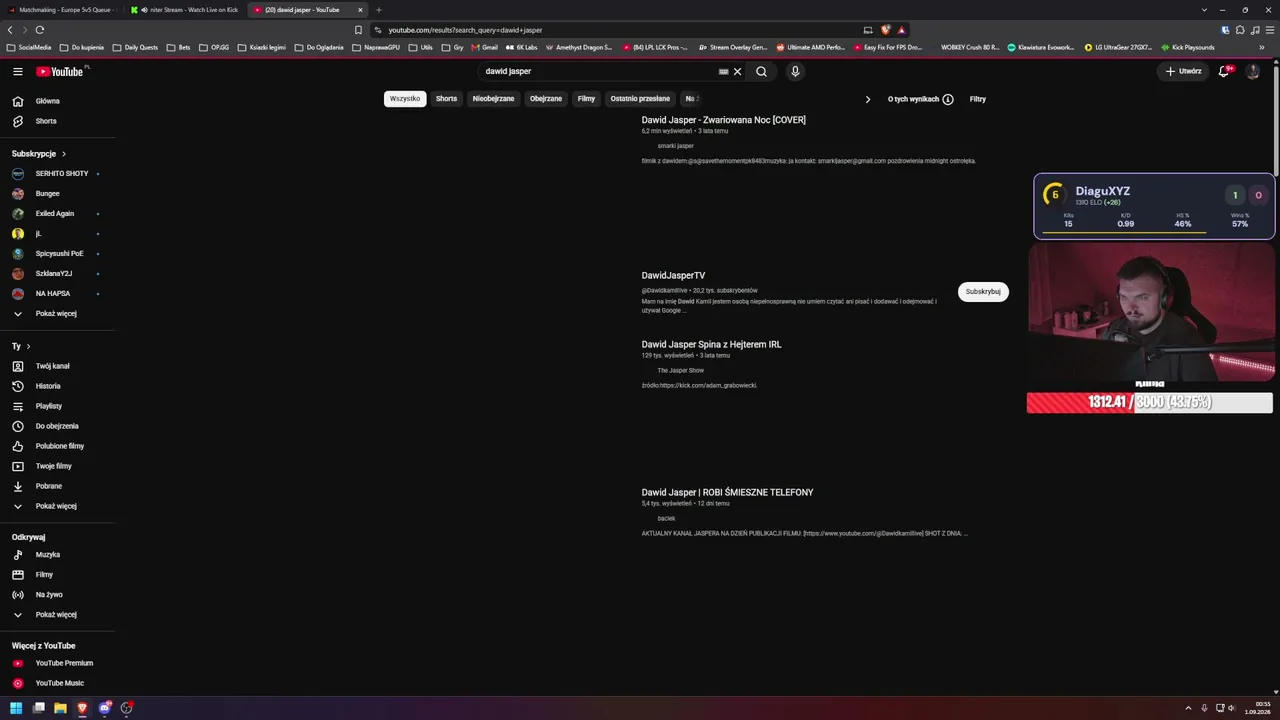Open the account avatar menu
The width and height of the screenshot is (1280, 720).
point(1252,72)
